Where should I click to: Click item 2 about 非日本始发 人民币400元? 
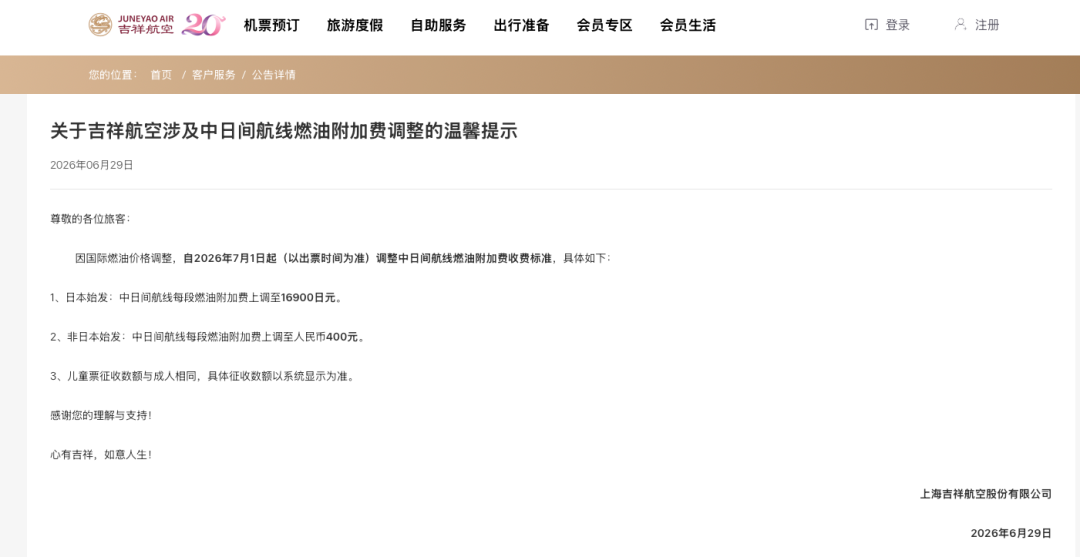[207, 337]
